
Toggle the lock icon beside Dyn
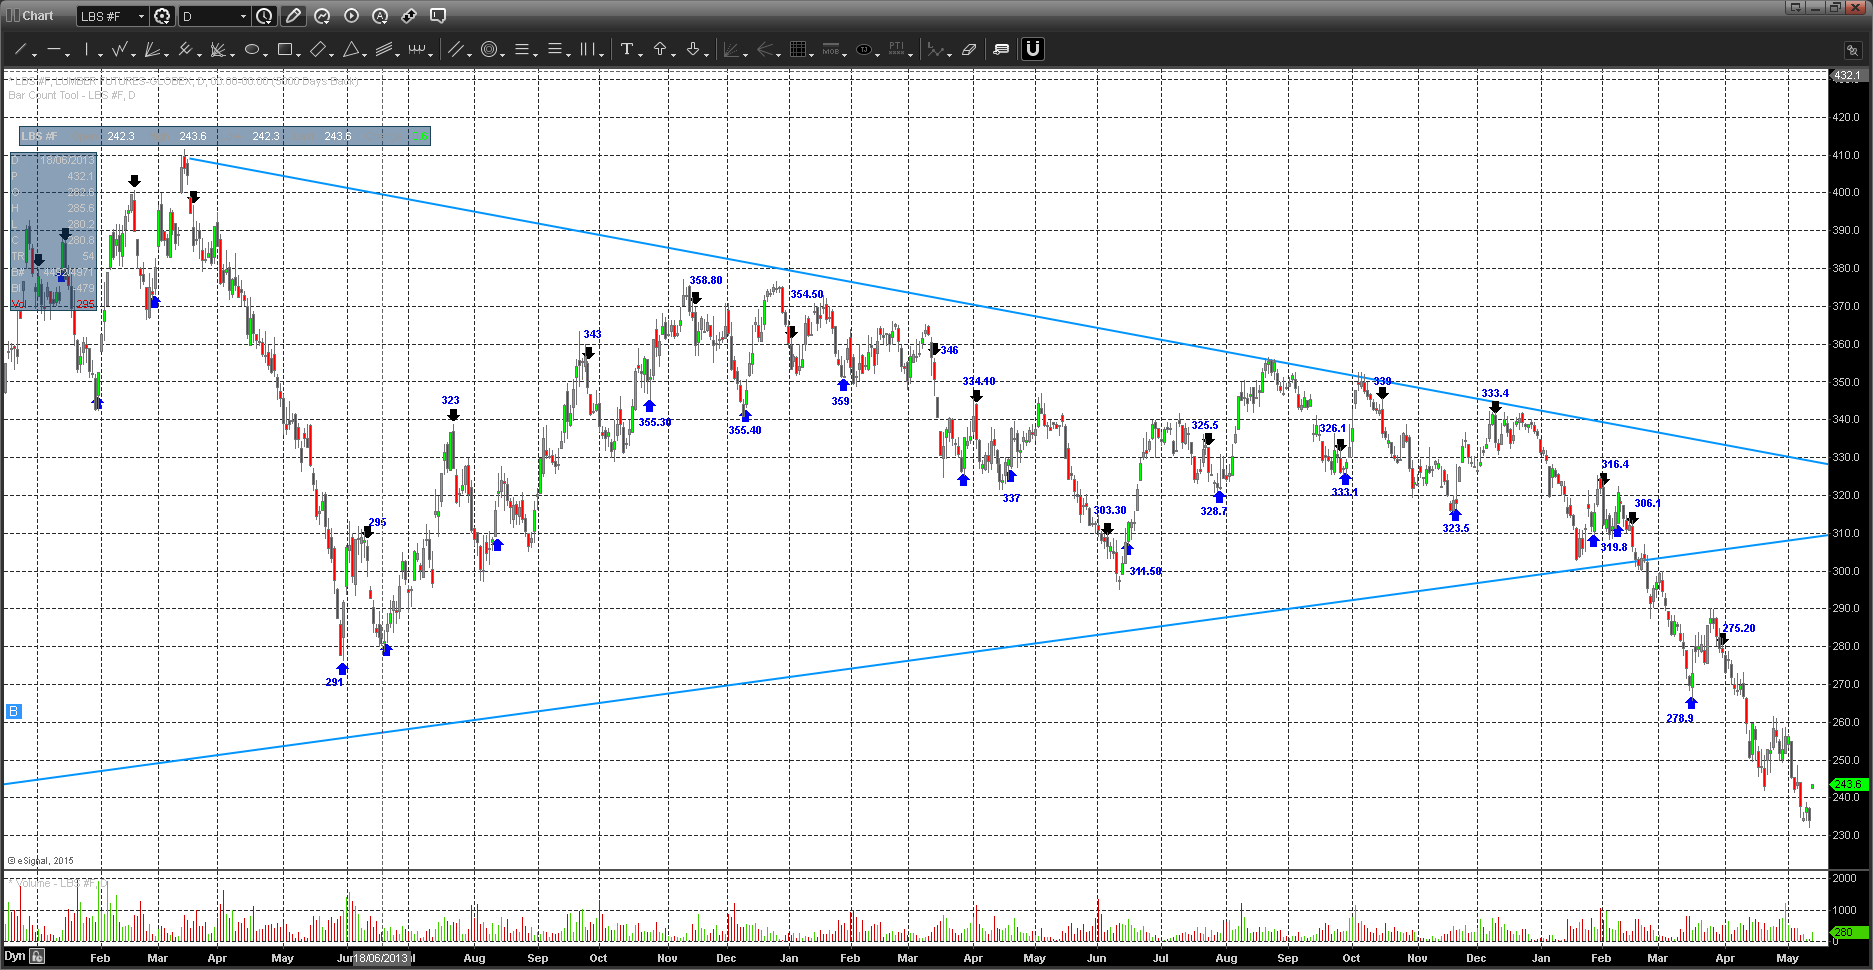coord(37,956)
